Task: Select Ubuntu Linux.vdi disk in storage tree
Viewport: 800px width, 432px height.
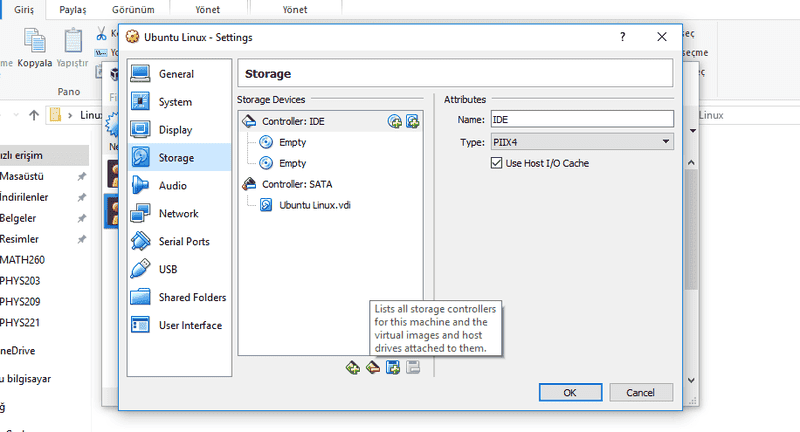Action: (x=315, y=206)
